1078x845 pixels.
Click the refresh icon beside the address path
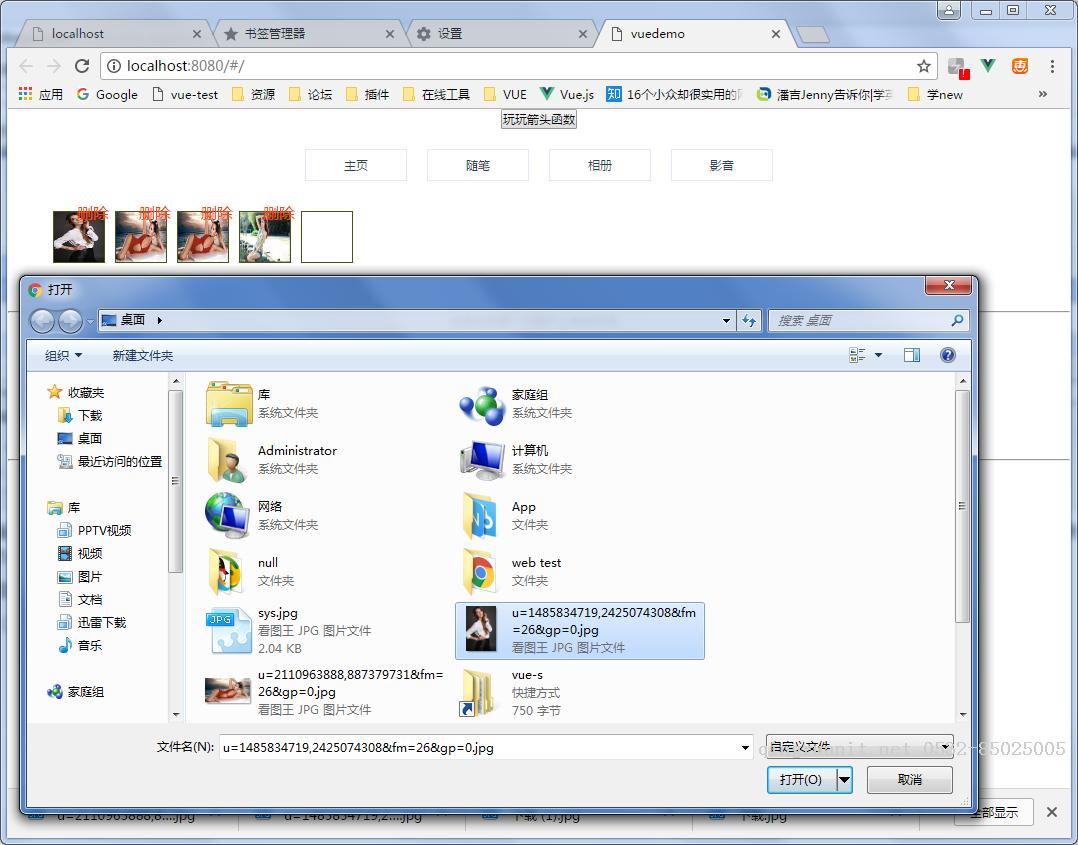click(x=749, y=321)
